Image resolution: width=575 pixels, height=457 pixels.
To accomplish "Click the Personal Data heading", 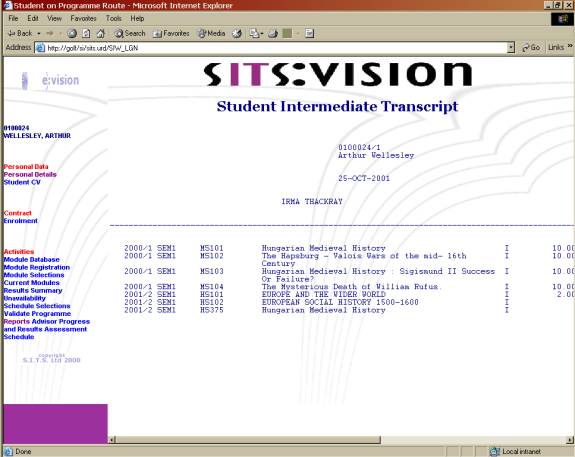I will (x=26, y=167).
